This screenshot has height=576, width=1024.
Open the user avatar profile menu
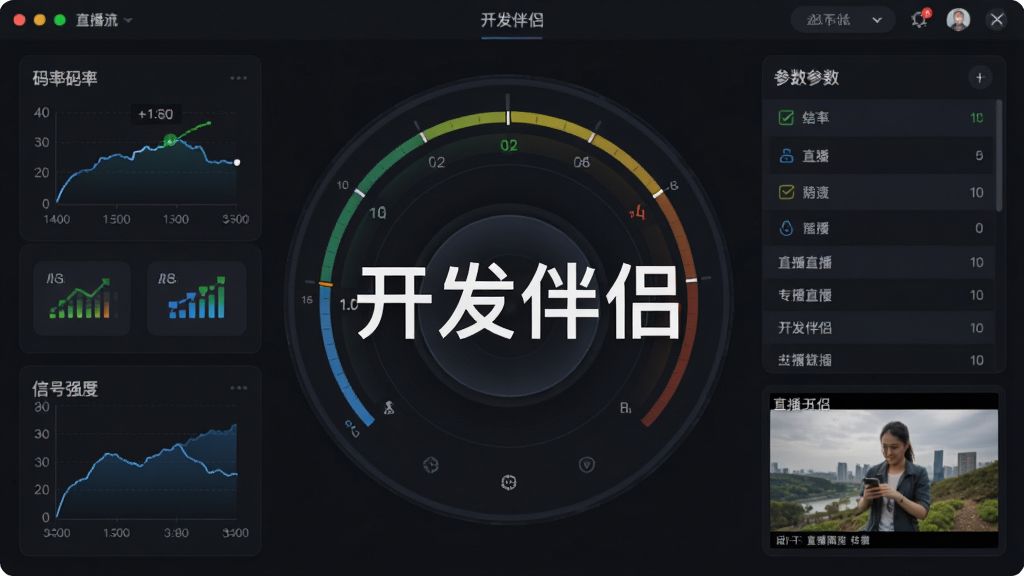[x=958, y=20]
